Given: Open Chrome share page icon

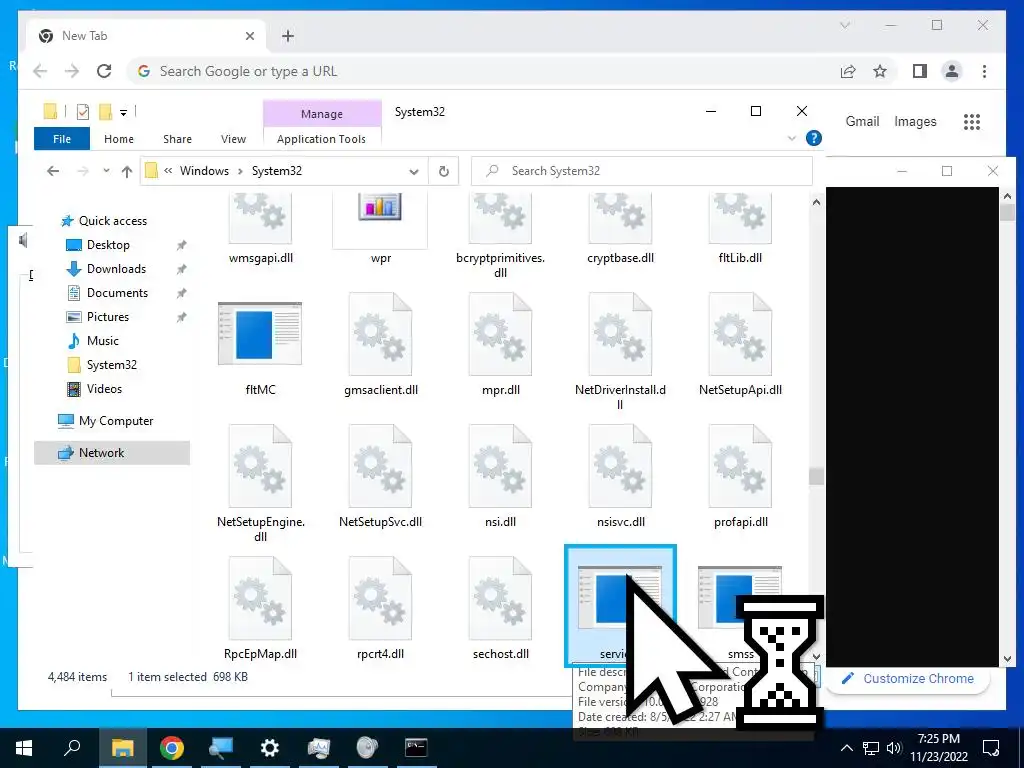Looking at the screenshot, I should click(x=848, y=71).
